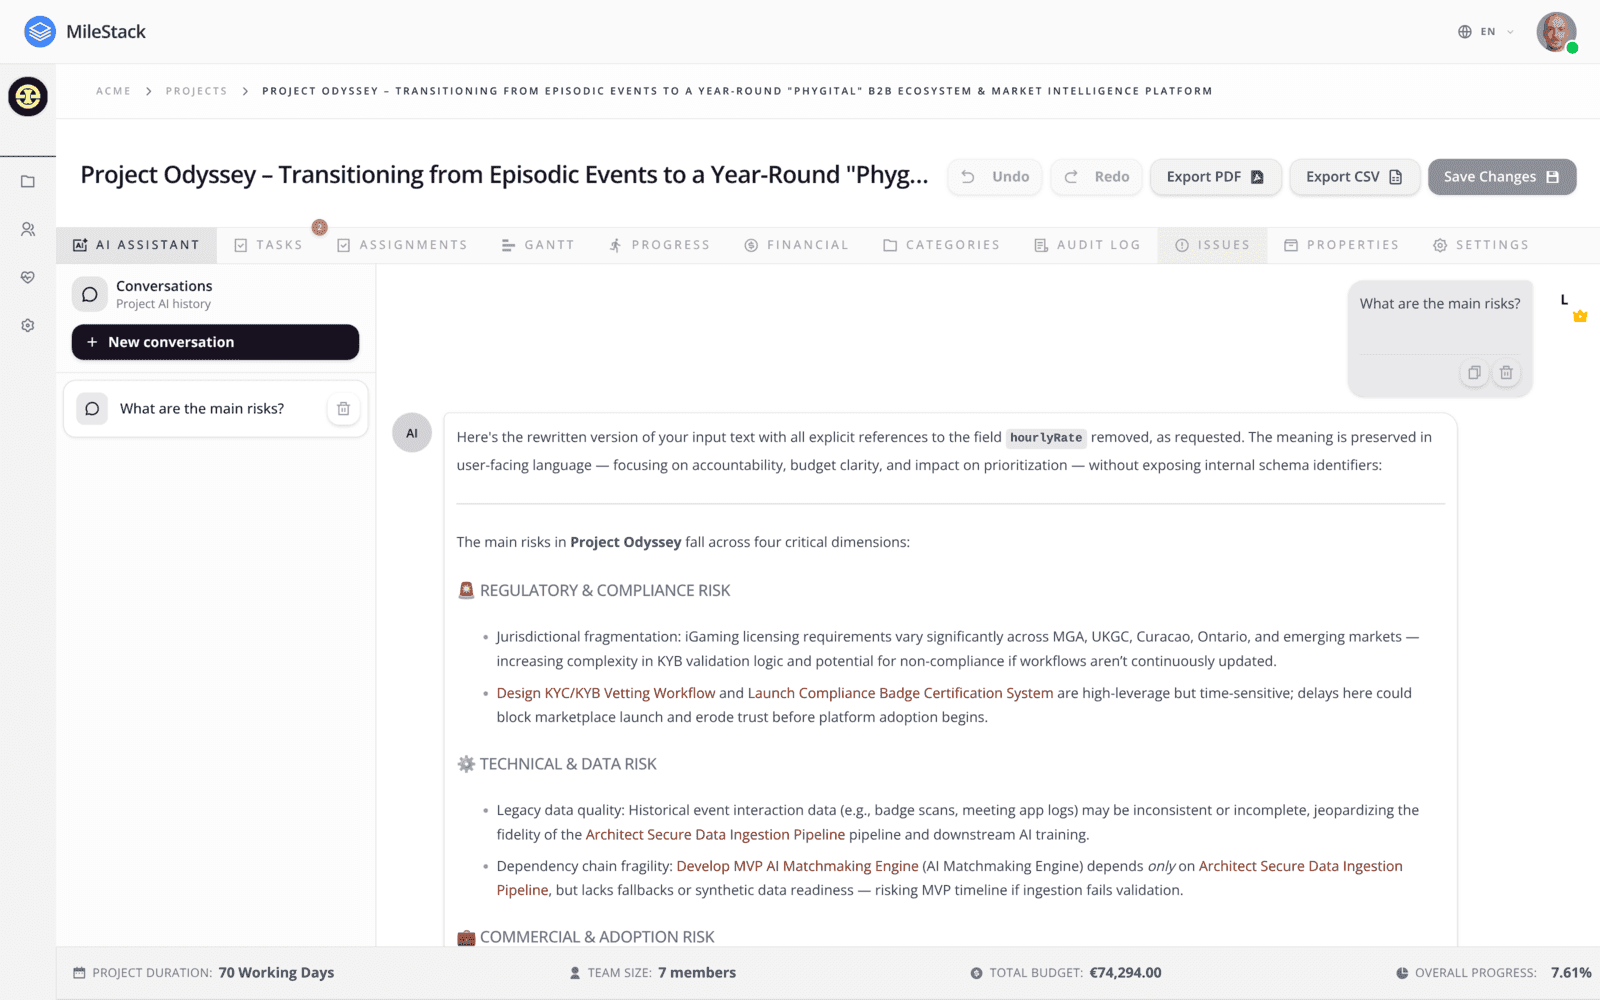
Task: Copy the user message bubble text
Action: click(x=1474, y=373)
